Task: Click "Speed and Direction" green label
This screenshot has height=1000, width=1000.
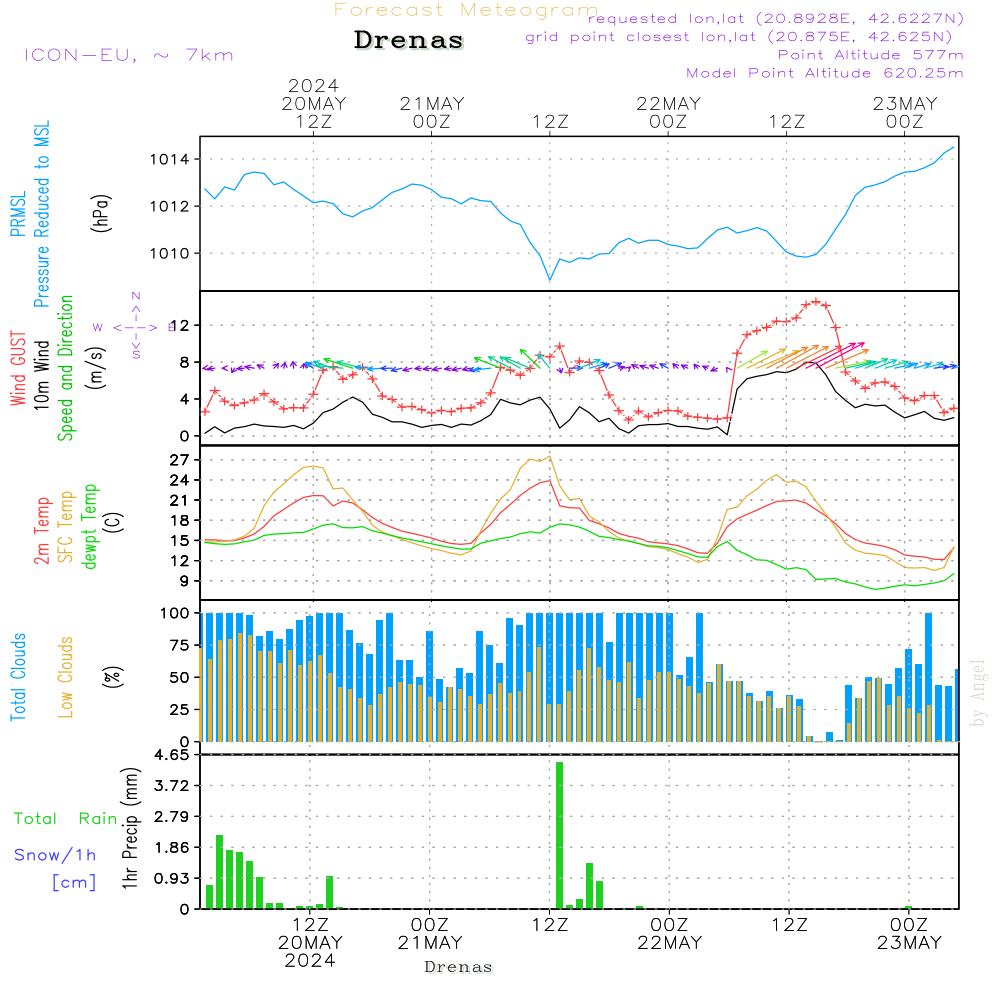Action: 66,368
